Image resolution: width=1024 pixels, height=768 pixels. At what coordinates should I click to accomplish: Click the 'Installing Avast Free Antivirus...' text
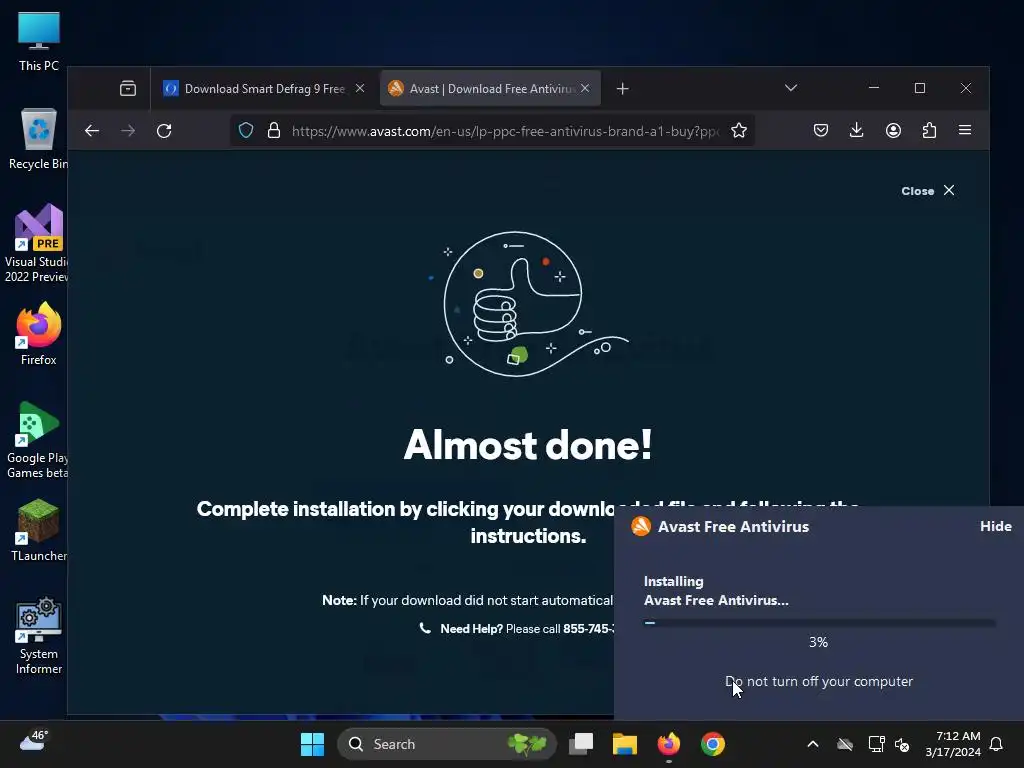[716, 591]
